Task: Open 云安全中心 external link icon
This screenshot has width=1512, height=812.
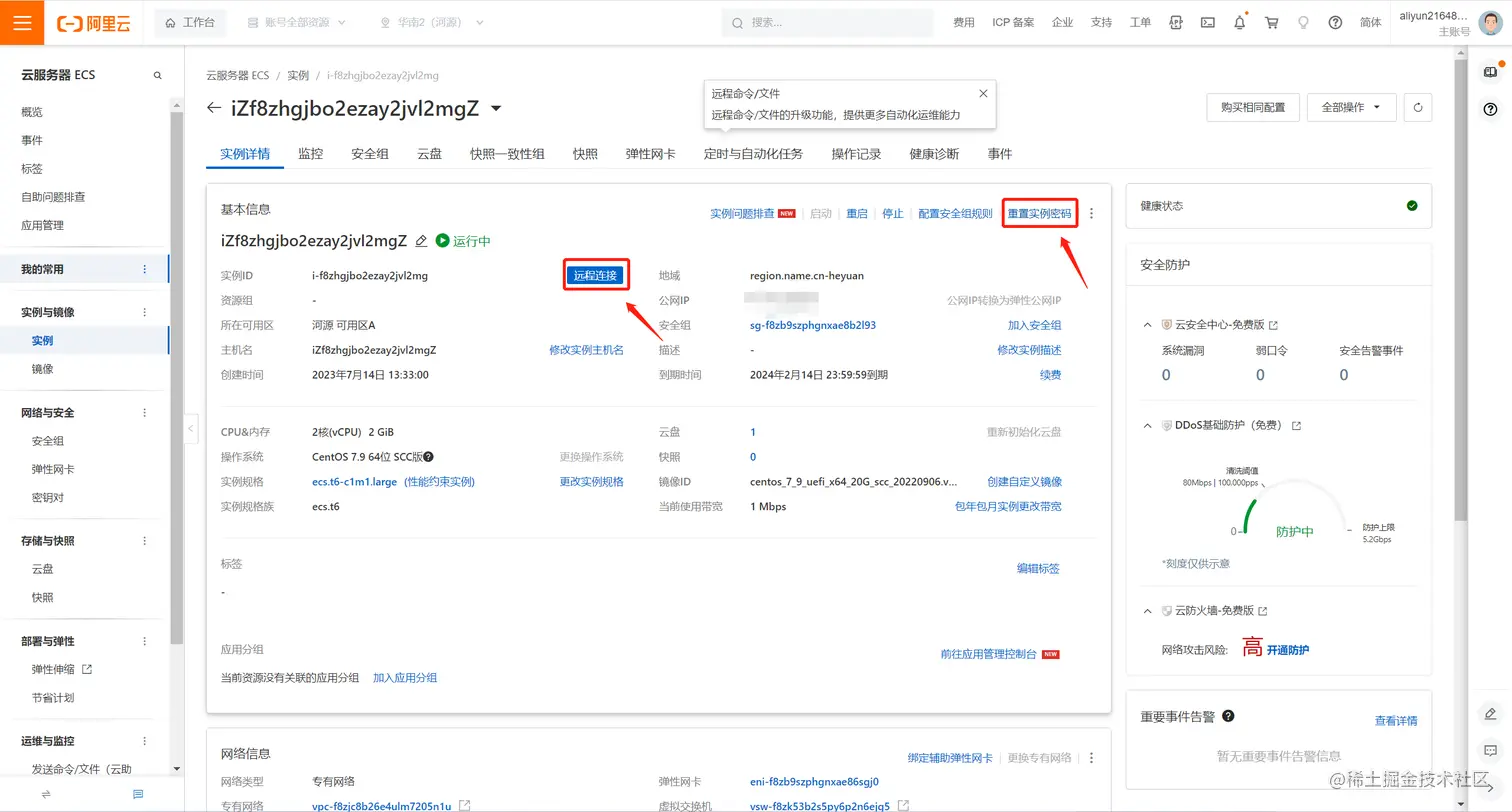Action: 1273,325
